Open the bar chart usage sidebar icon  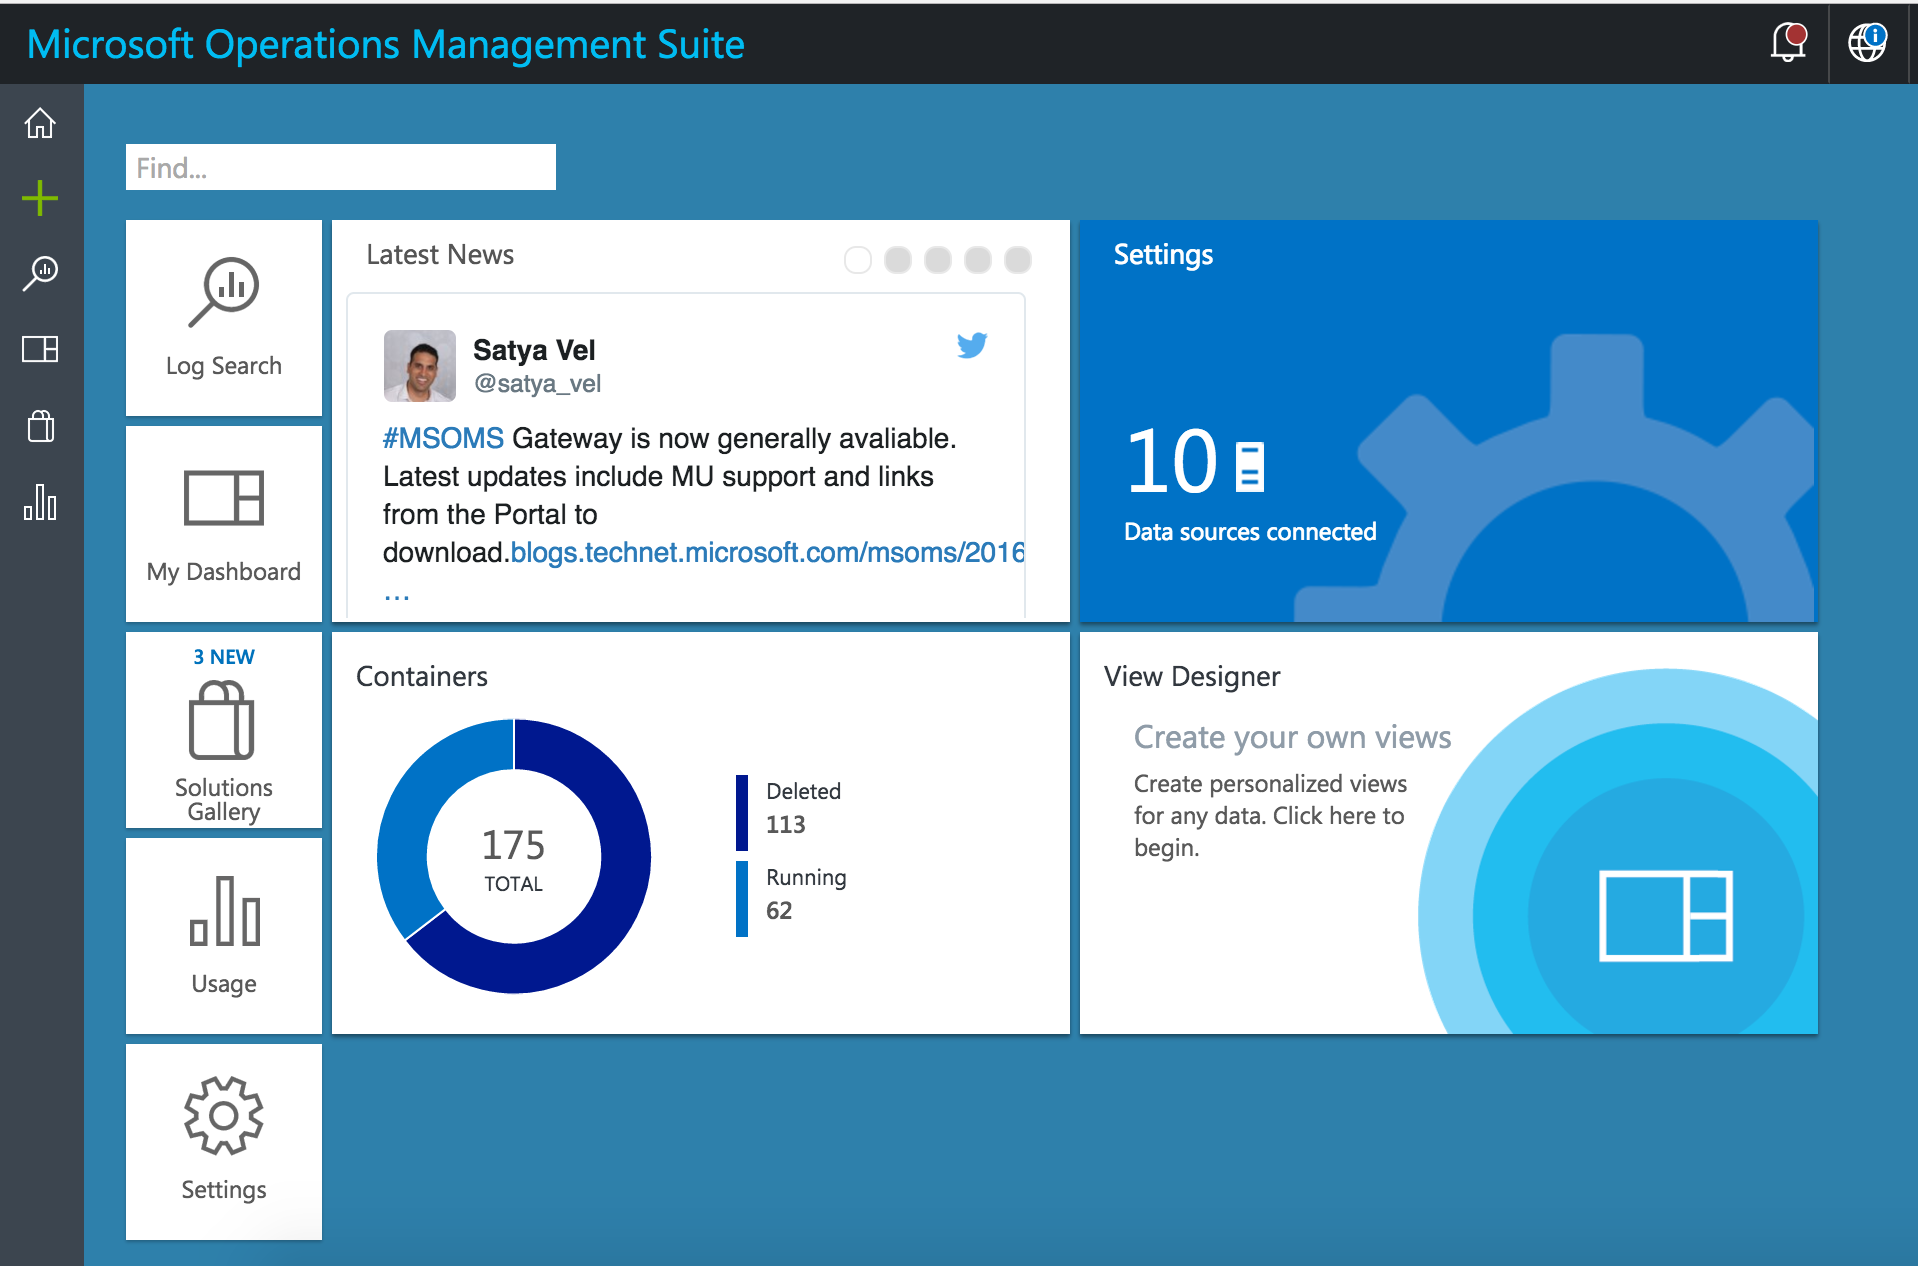(40, 502)
